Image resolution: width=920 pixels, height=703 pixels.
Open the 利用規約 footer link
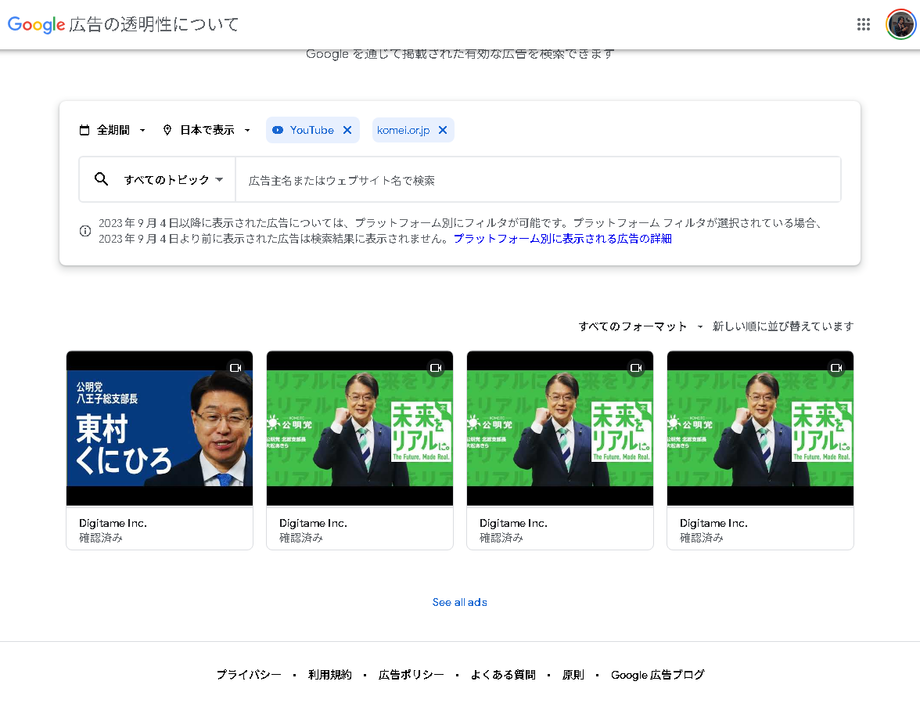pyautogui.click(x=330, y=675)
